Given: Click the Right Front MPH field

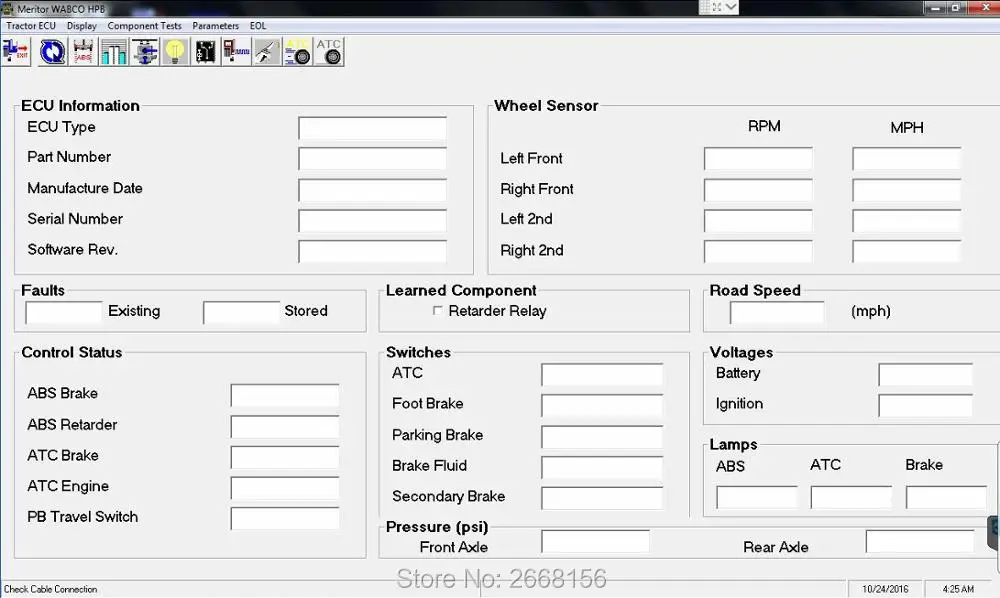Looking at the screenshot, I should (906, 189).
